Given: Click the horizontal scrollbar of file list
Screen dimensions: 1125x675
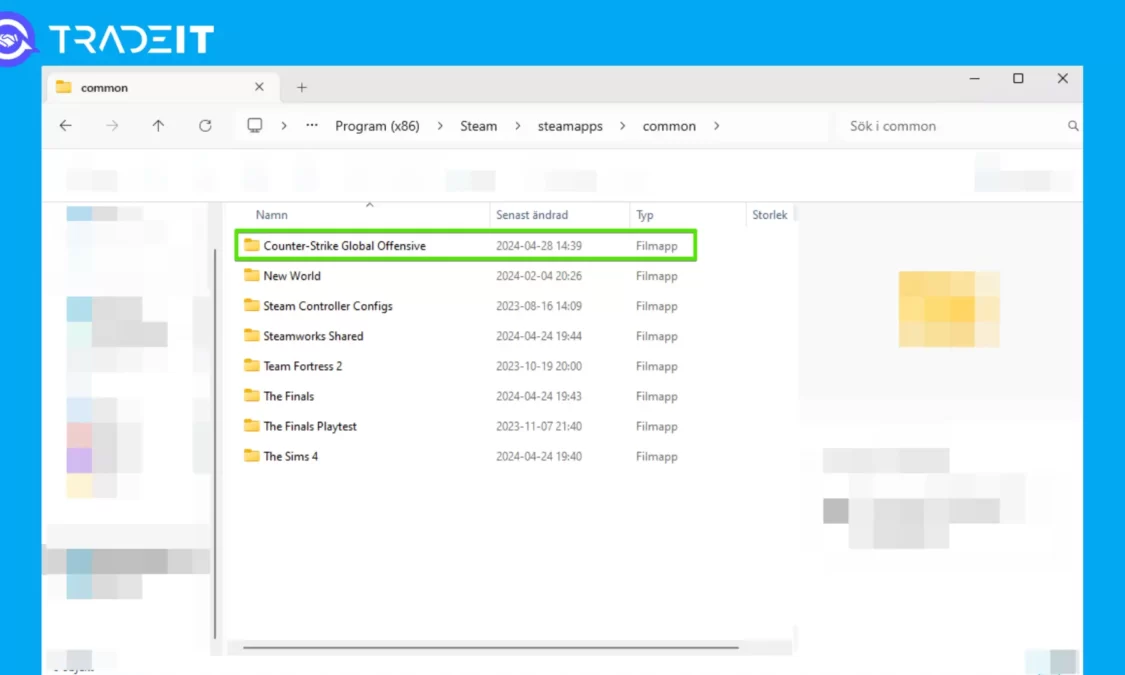Looking at the screenshot, I should (491, 647).
